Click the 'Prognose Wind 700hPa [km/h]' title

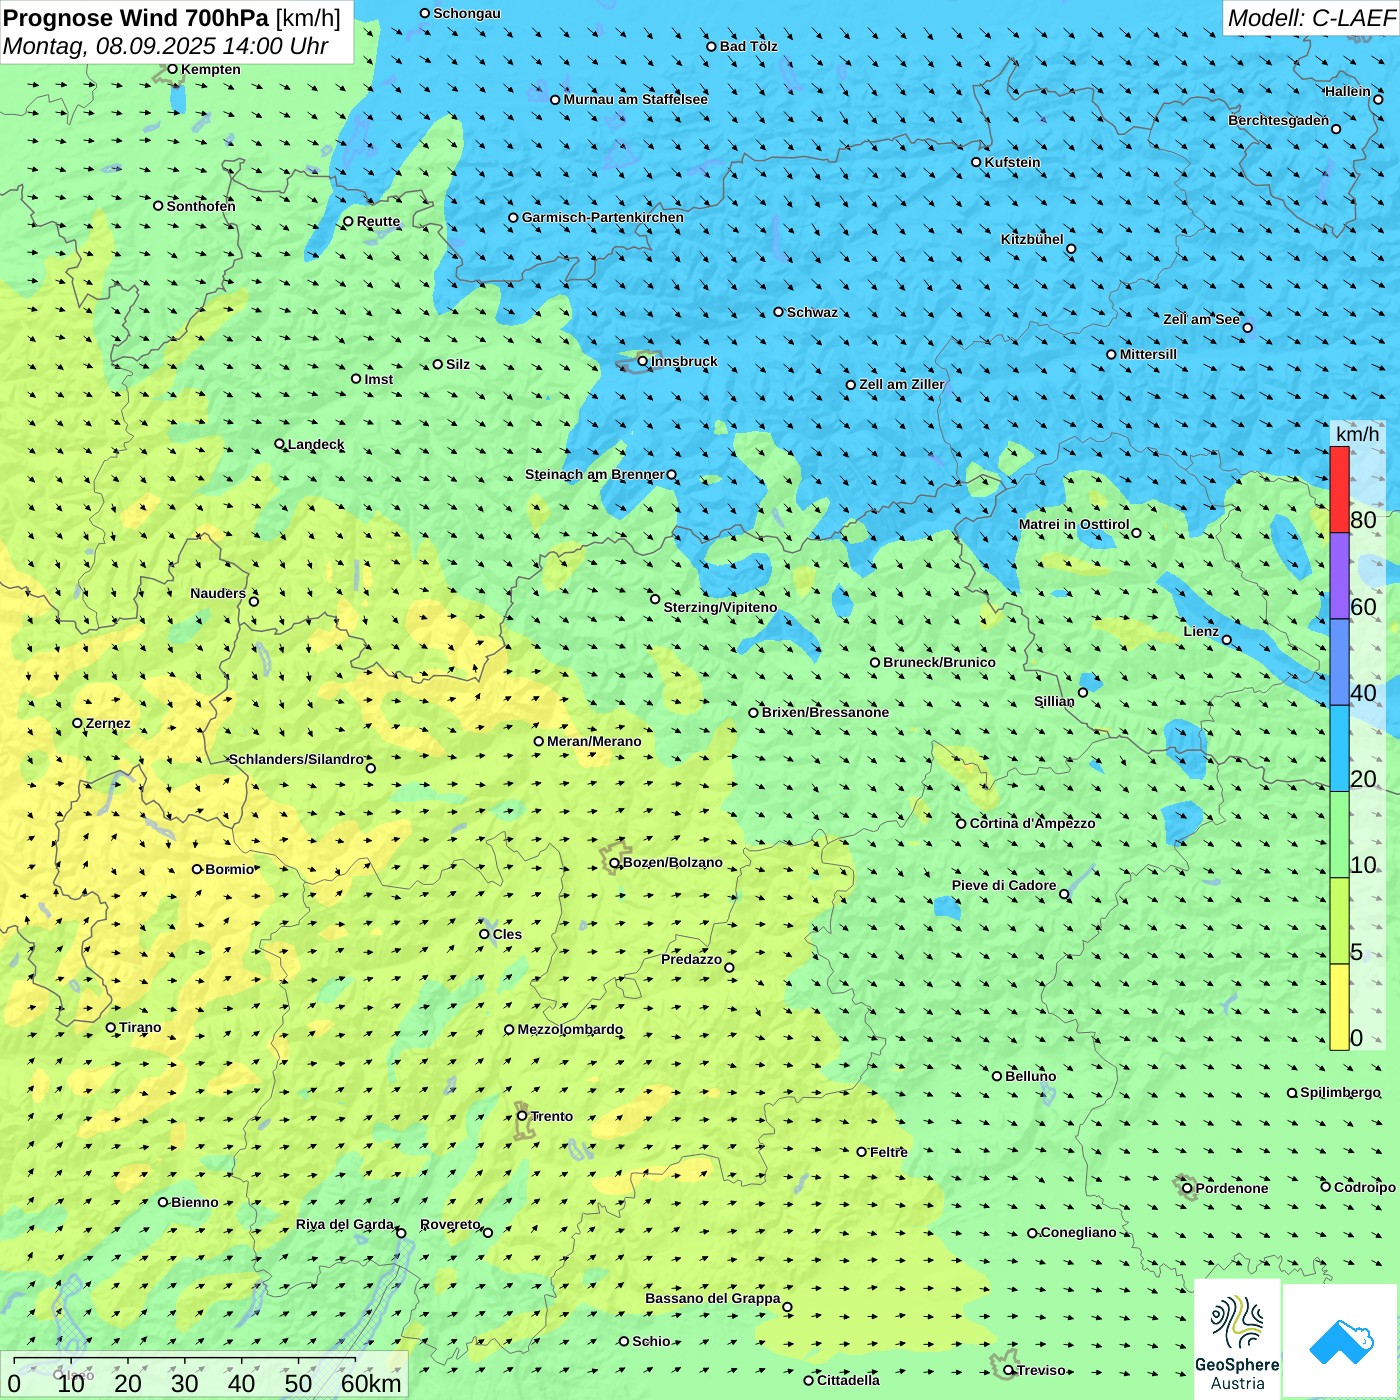(172, 18)
